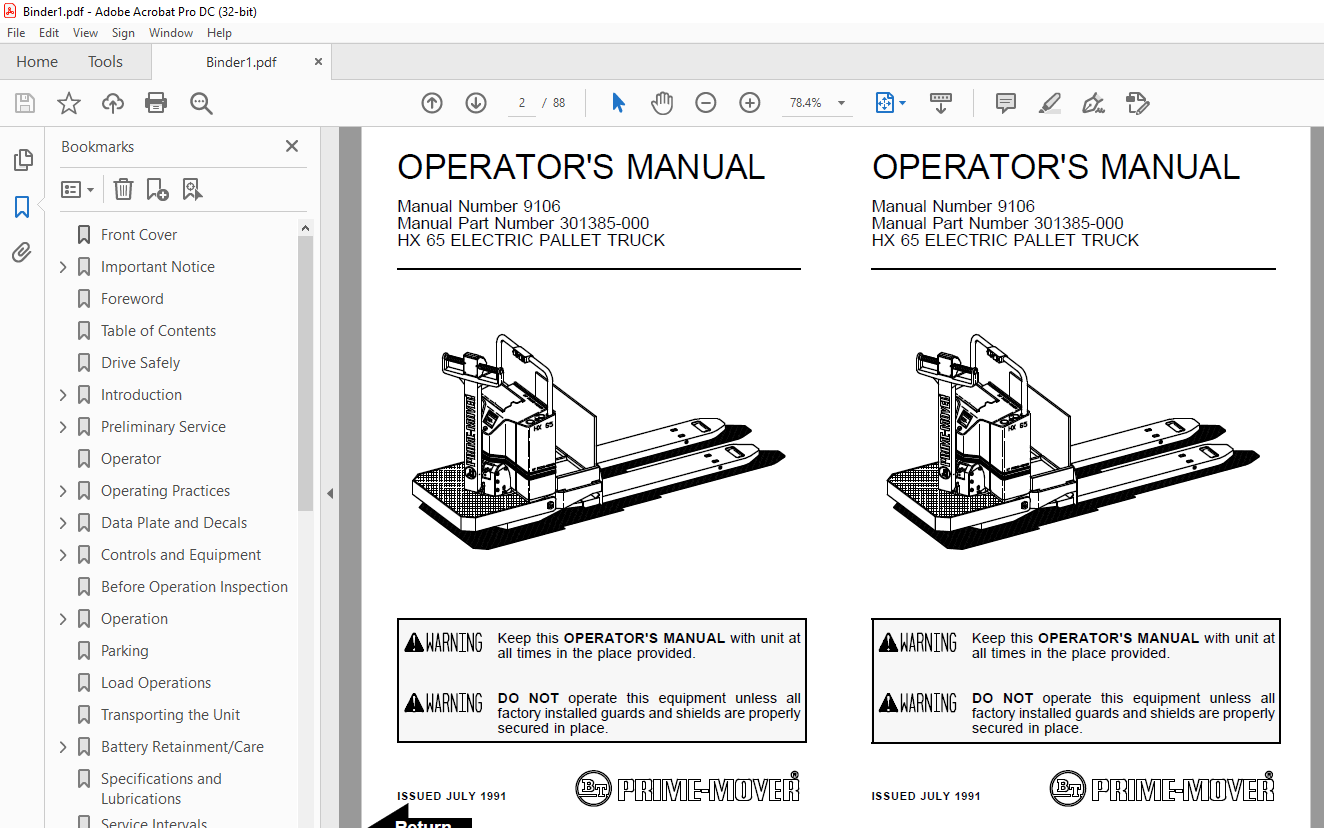Jump to Drive Safely bookmark

140,363
